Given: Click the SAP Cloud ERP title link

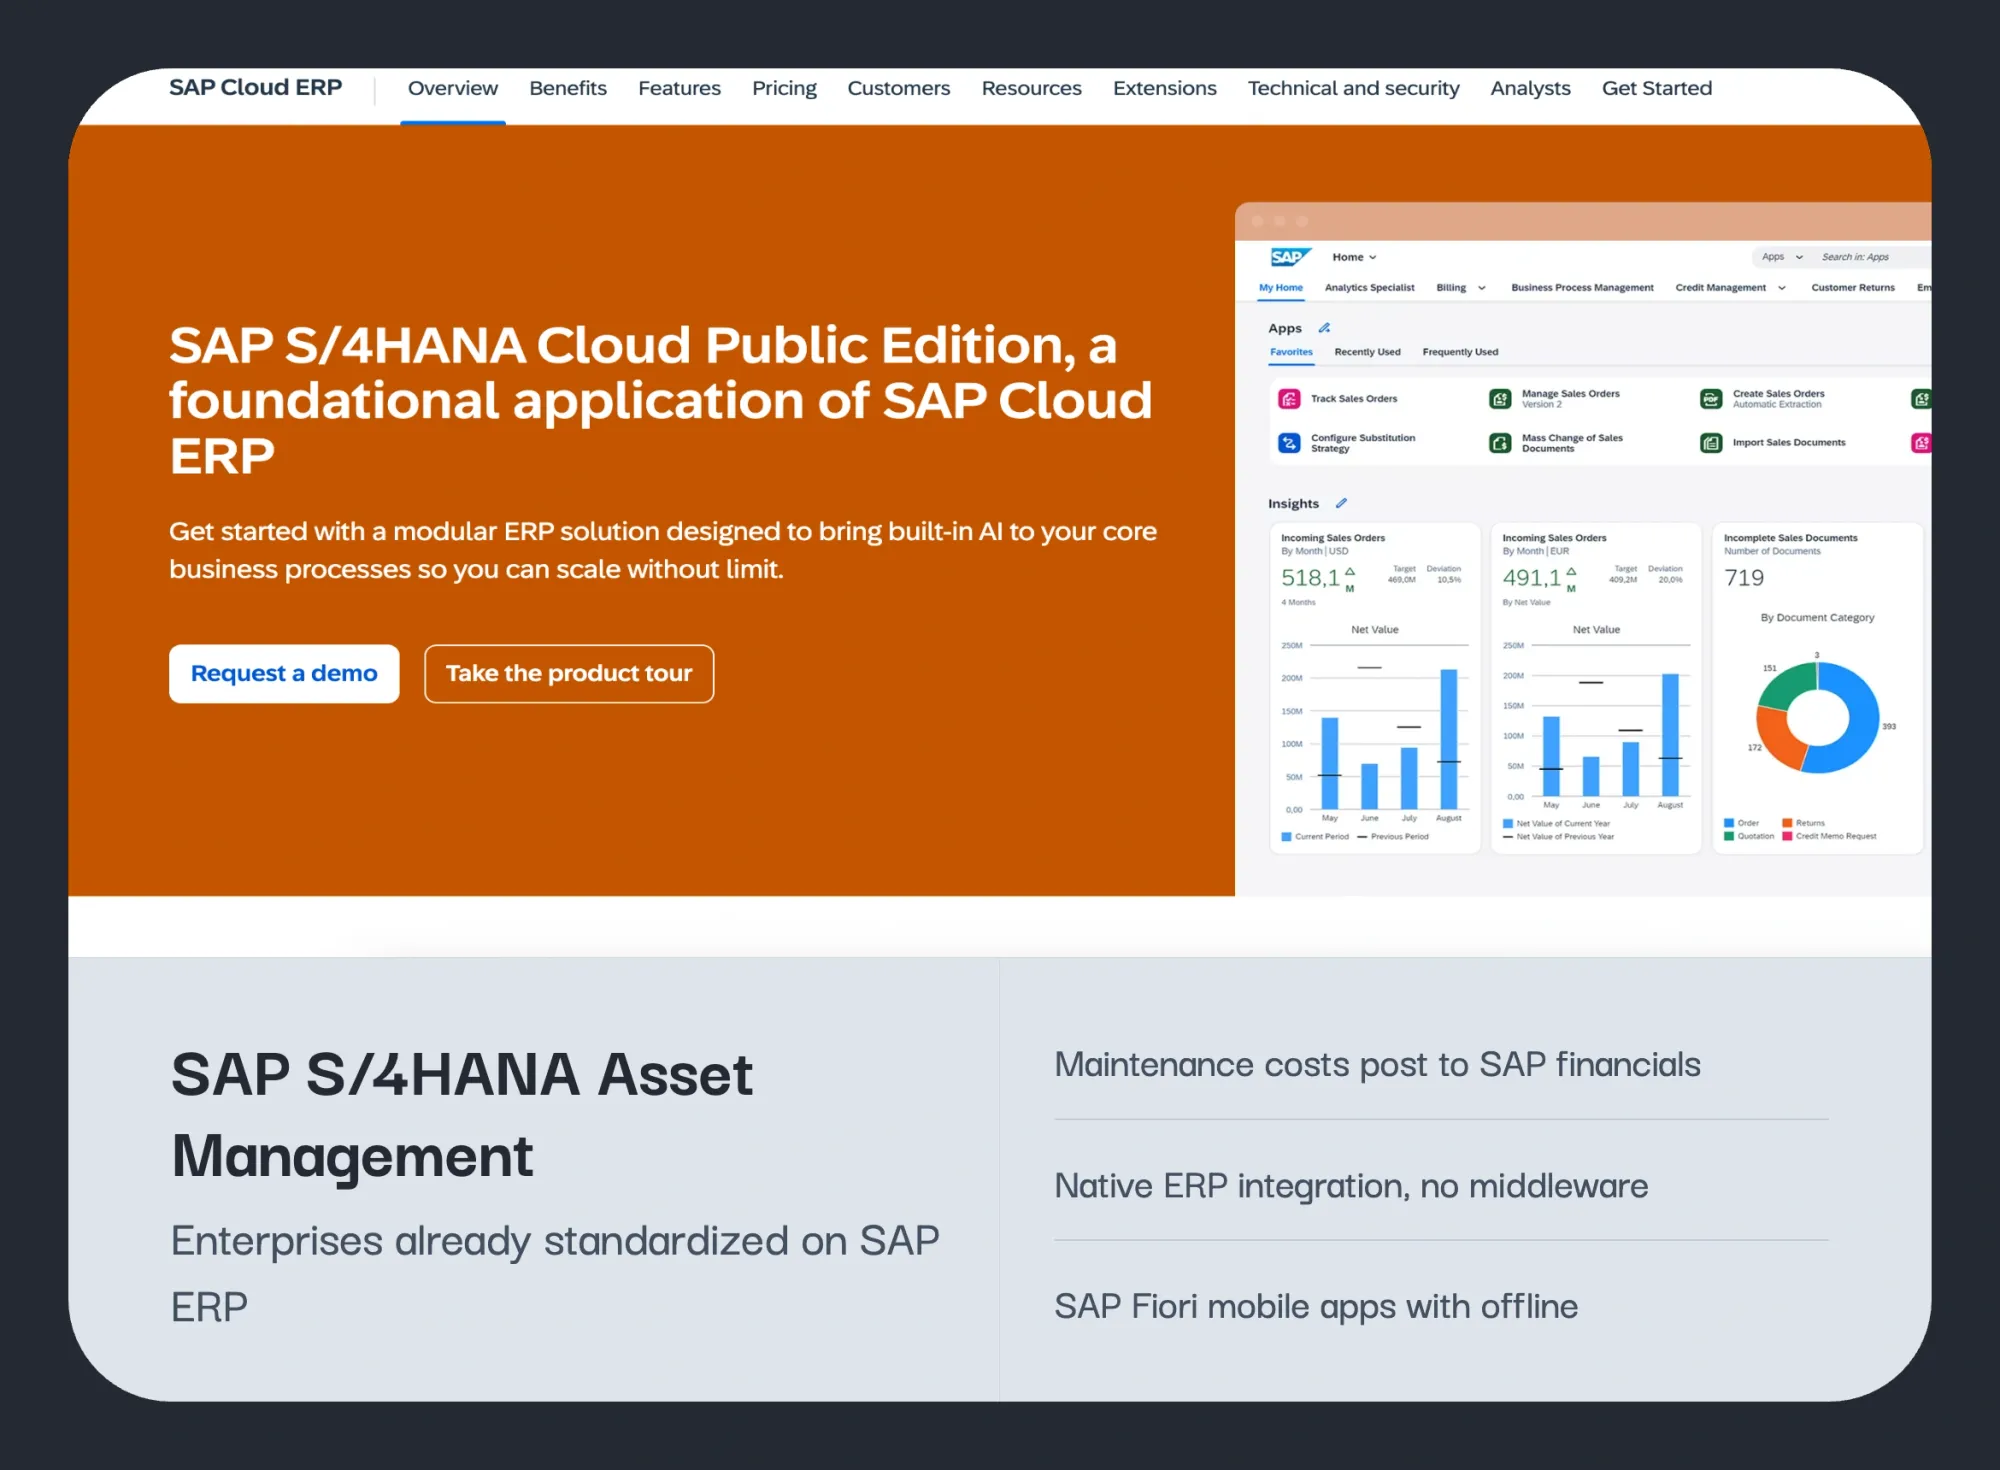Looking at the screenshot, I should [x=255, y=88].
